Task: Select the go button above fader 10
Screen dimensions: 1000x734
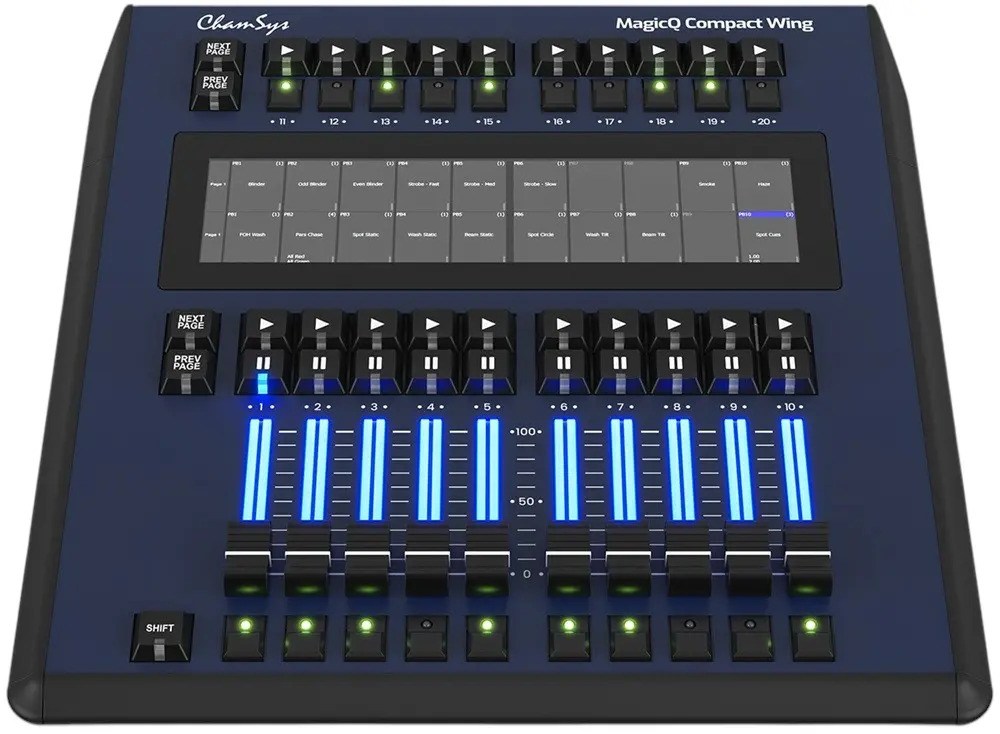Action: coord(786,330)
